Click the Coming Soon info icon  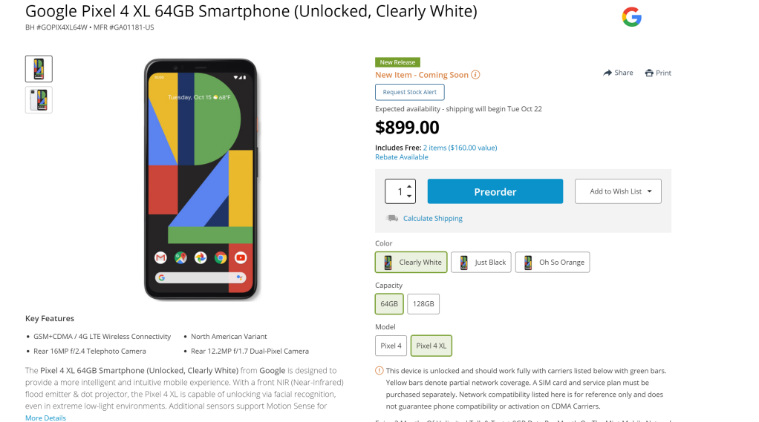point(476,74)
